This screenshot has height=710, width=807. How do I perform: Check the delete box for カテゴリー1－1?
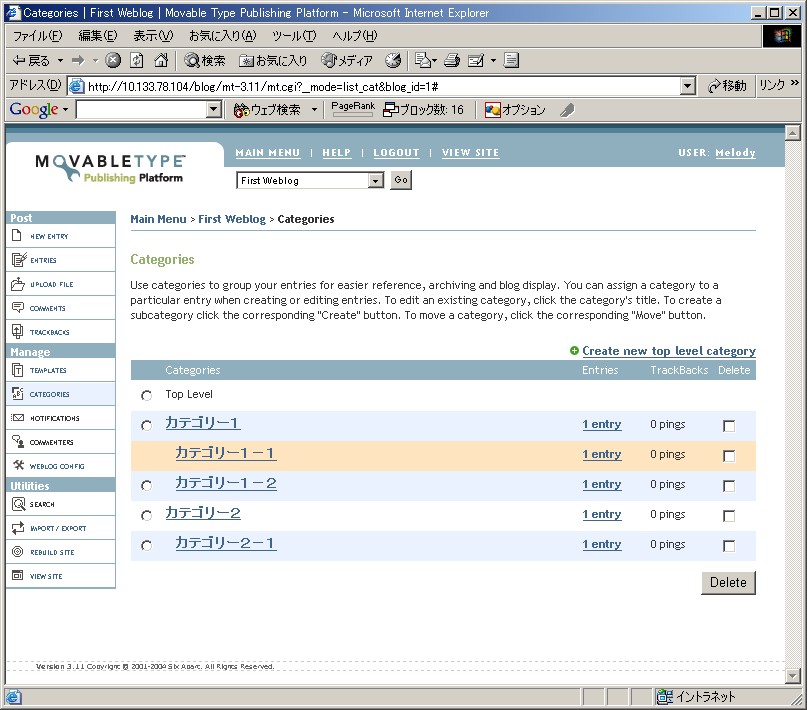[729, 455]
